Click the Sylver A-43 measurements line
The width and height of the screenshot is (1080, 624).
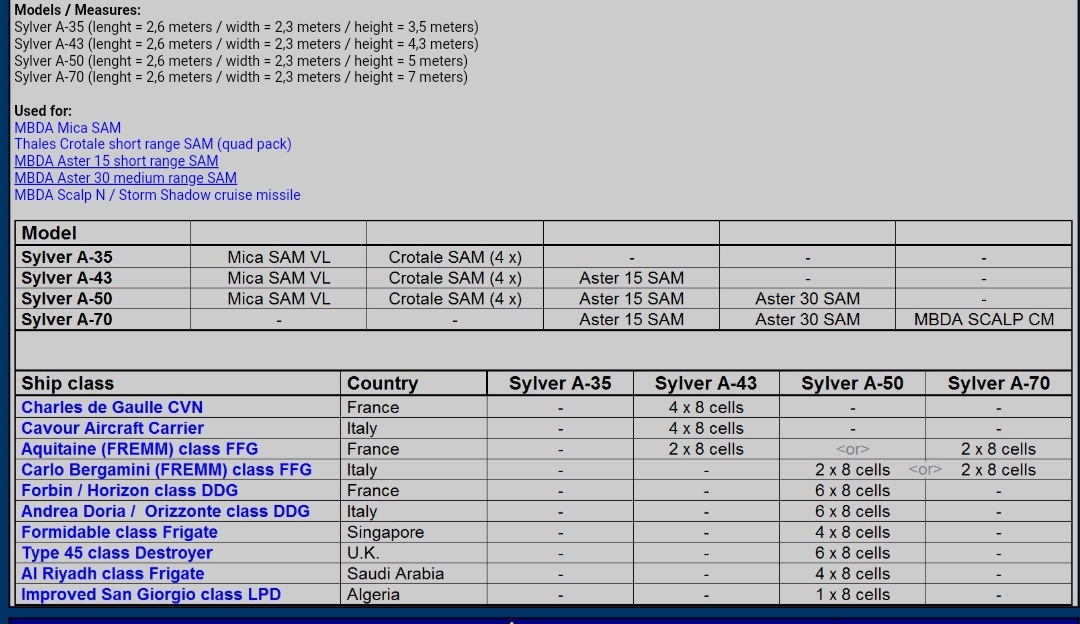246,44
